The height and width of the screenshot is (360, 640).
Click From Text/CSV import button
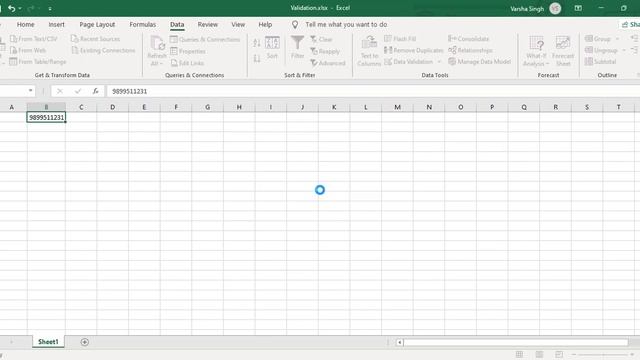(x=34, y=39)
